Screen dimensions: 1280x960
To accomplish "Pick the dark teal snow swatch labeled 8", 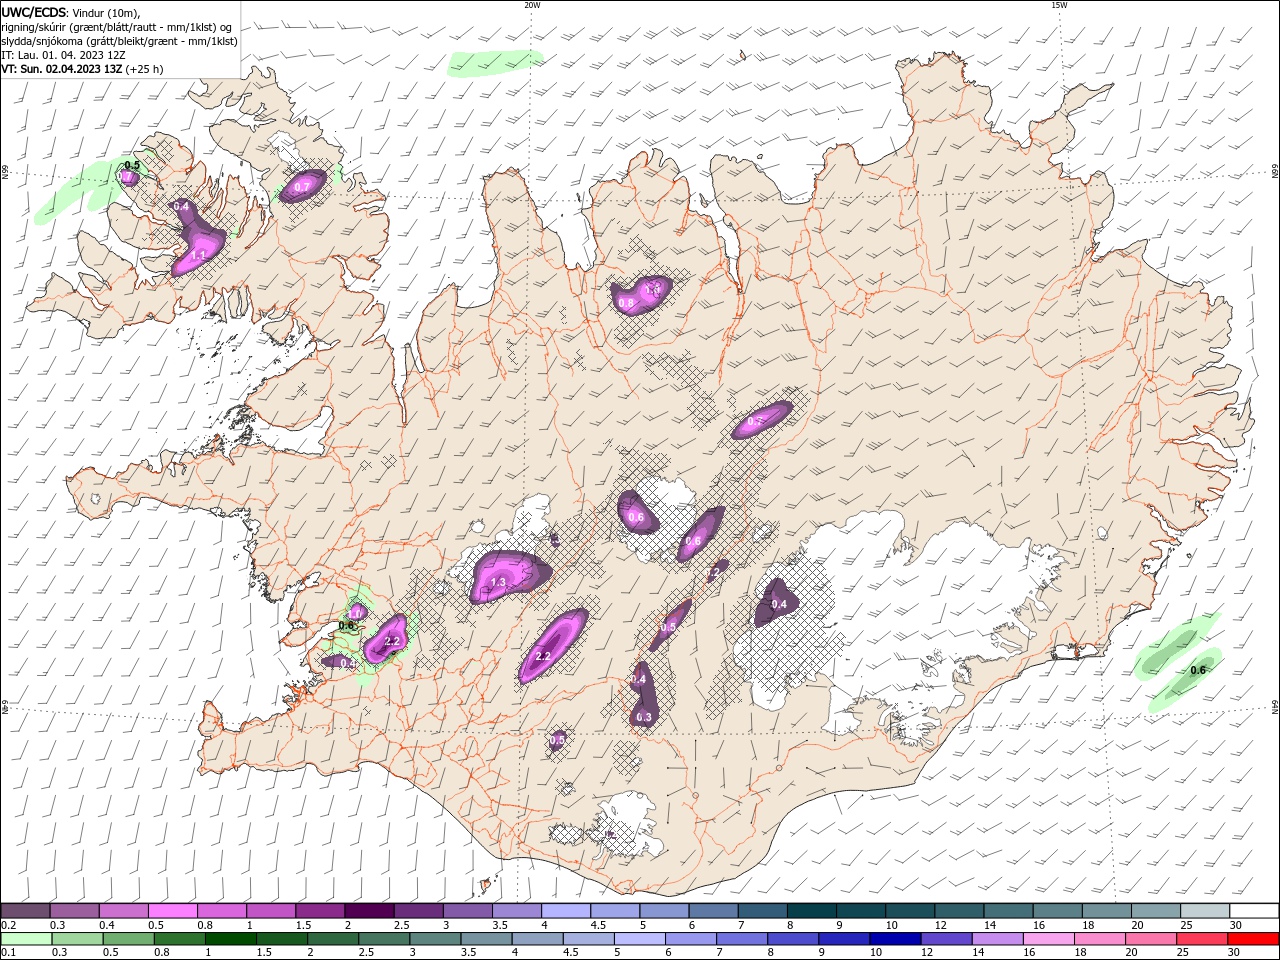I will 811,911.
